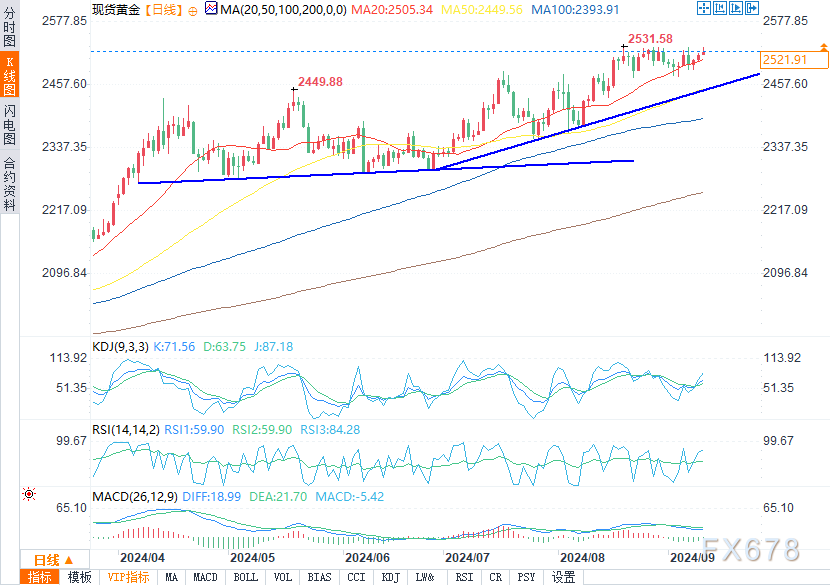Click the crosshair icon beside 日线 label
The image size is (830, 585).
coord(195,9)
